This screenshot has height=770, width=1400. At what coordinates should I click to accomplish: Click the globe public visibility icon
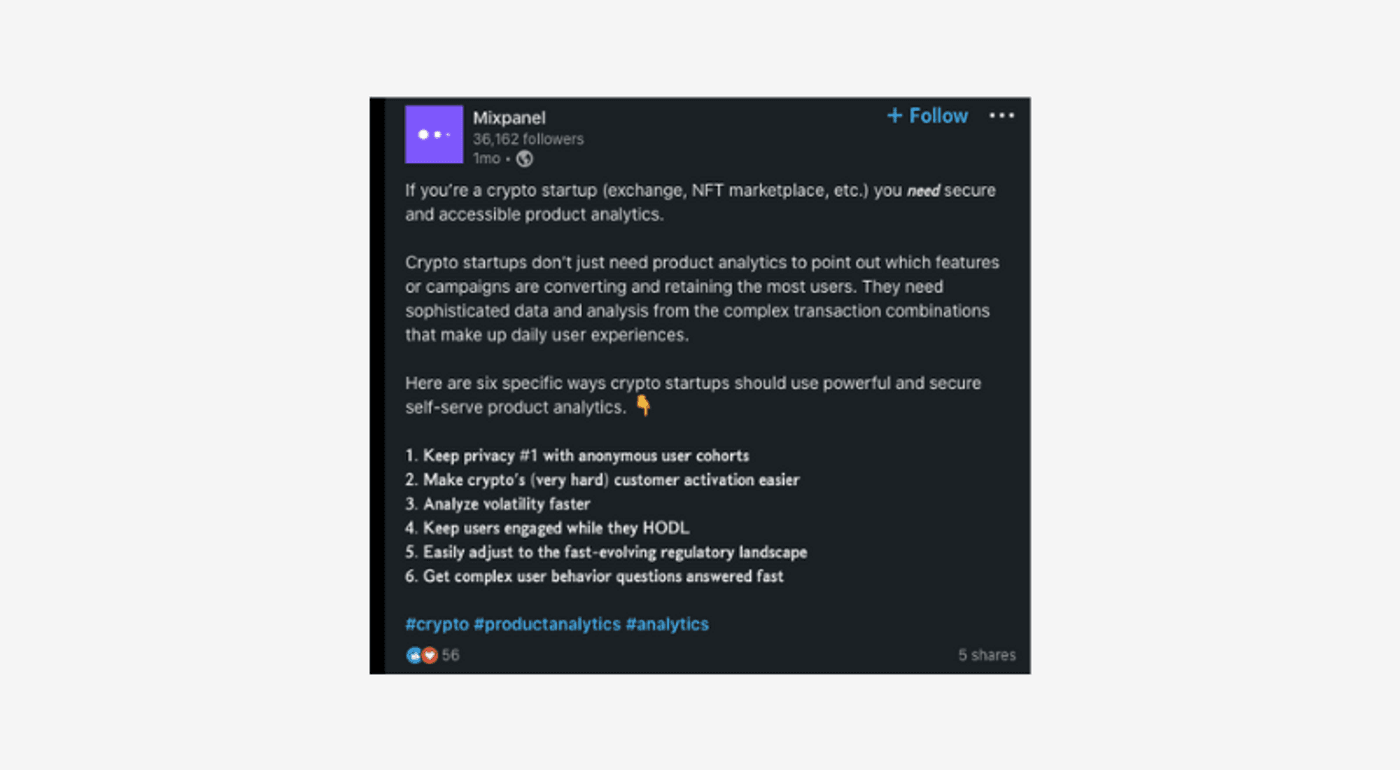(x=524, y=159)
